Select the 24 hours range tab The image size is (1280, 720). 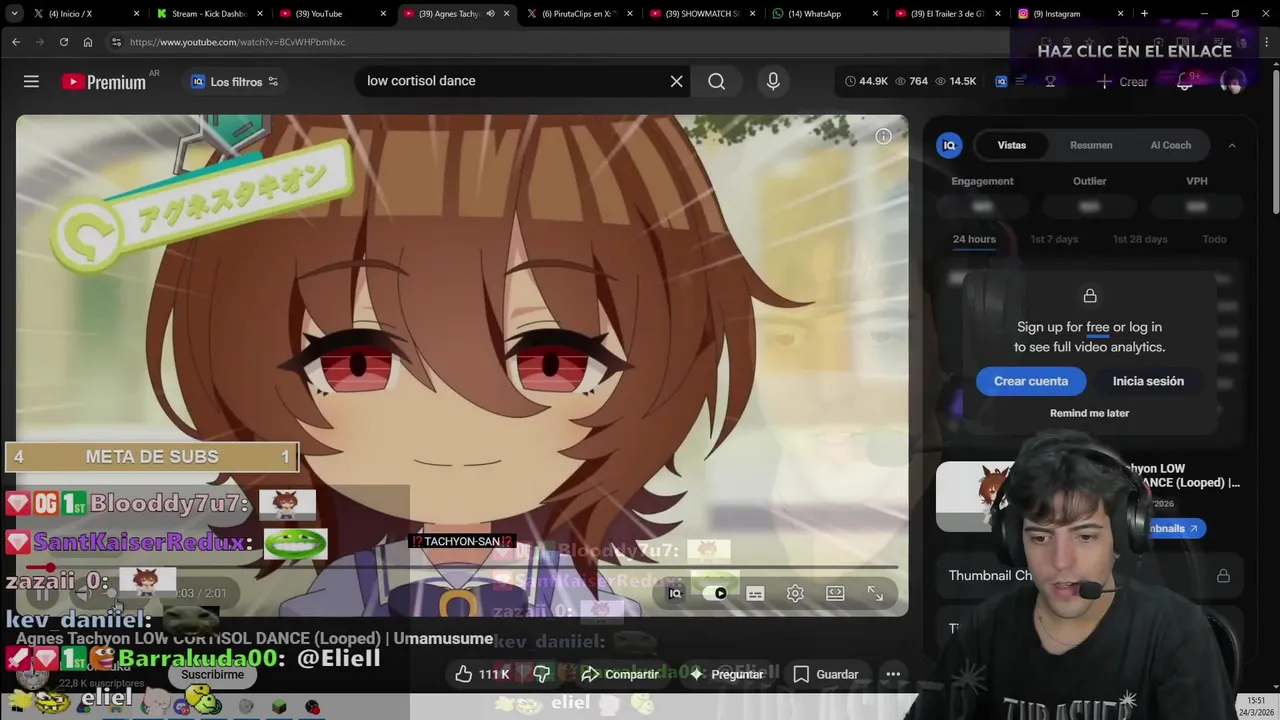point(974,239)
